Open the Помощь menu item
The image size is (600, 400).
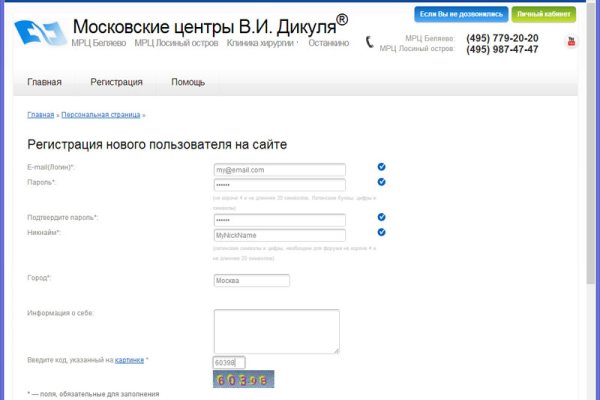[x=188, y=83]
